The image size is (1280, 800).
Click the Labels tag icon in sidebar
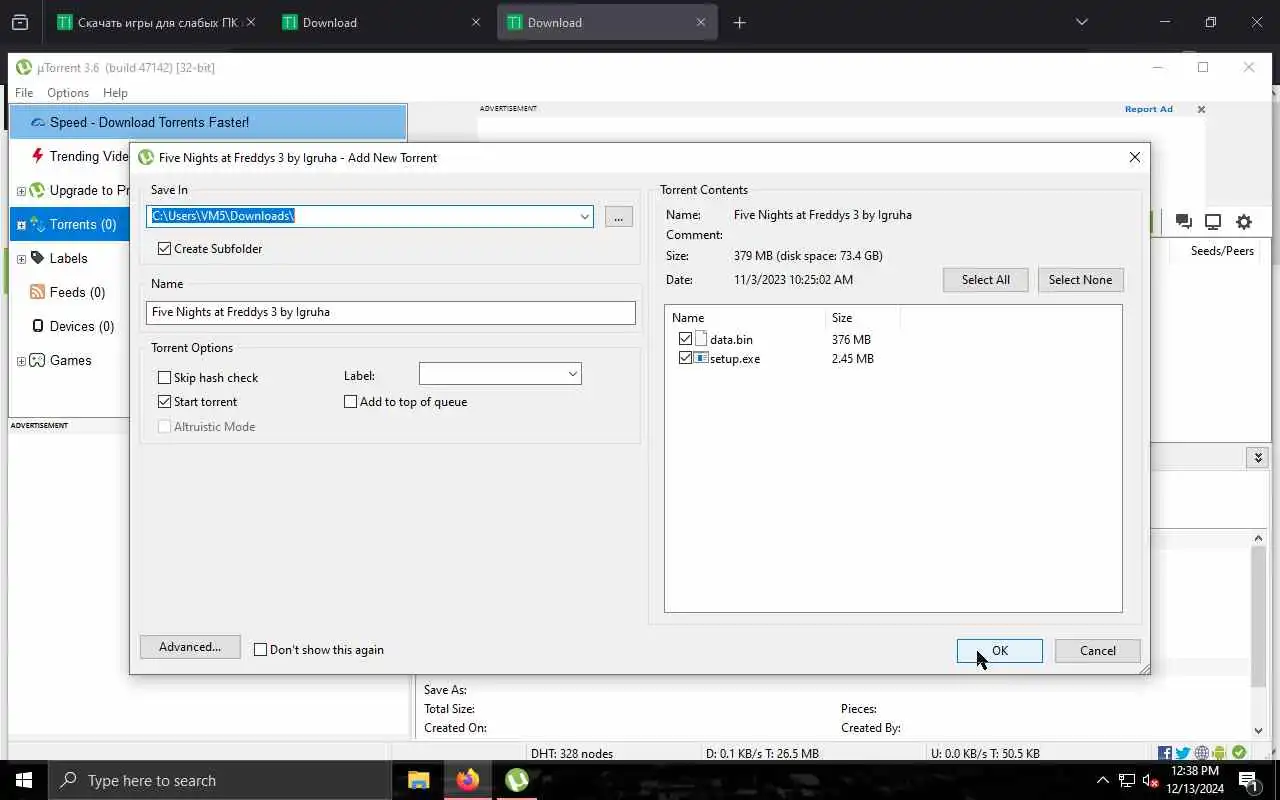[37, 258]
